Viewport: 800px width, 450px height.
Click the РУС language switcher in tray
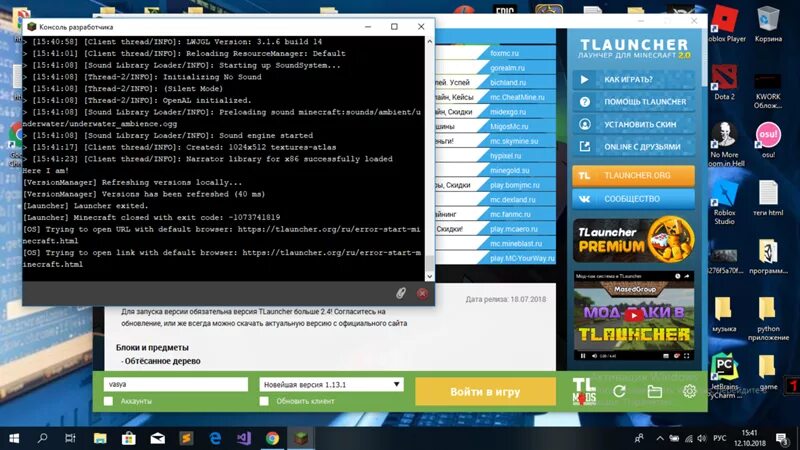click(719, 438)
